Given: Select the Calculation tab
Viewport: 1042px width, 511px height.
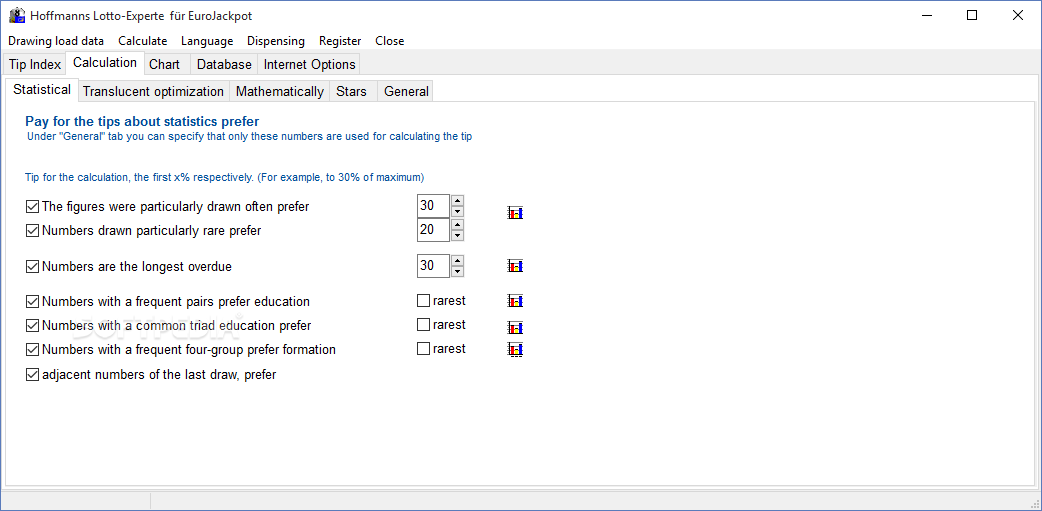Looking at the screenshot, I should point(105,62).
